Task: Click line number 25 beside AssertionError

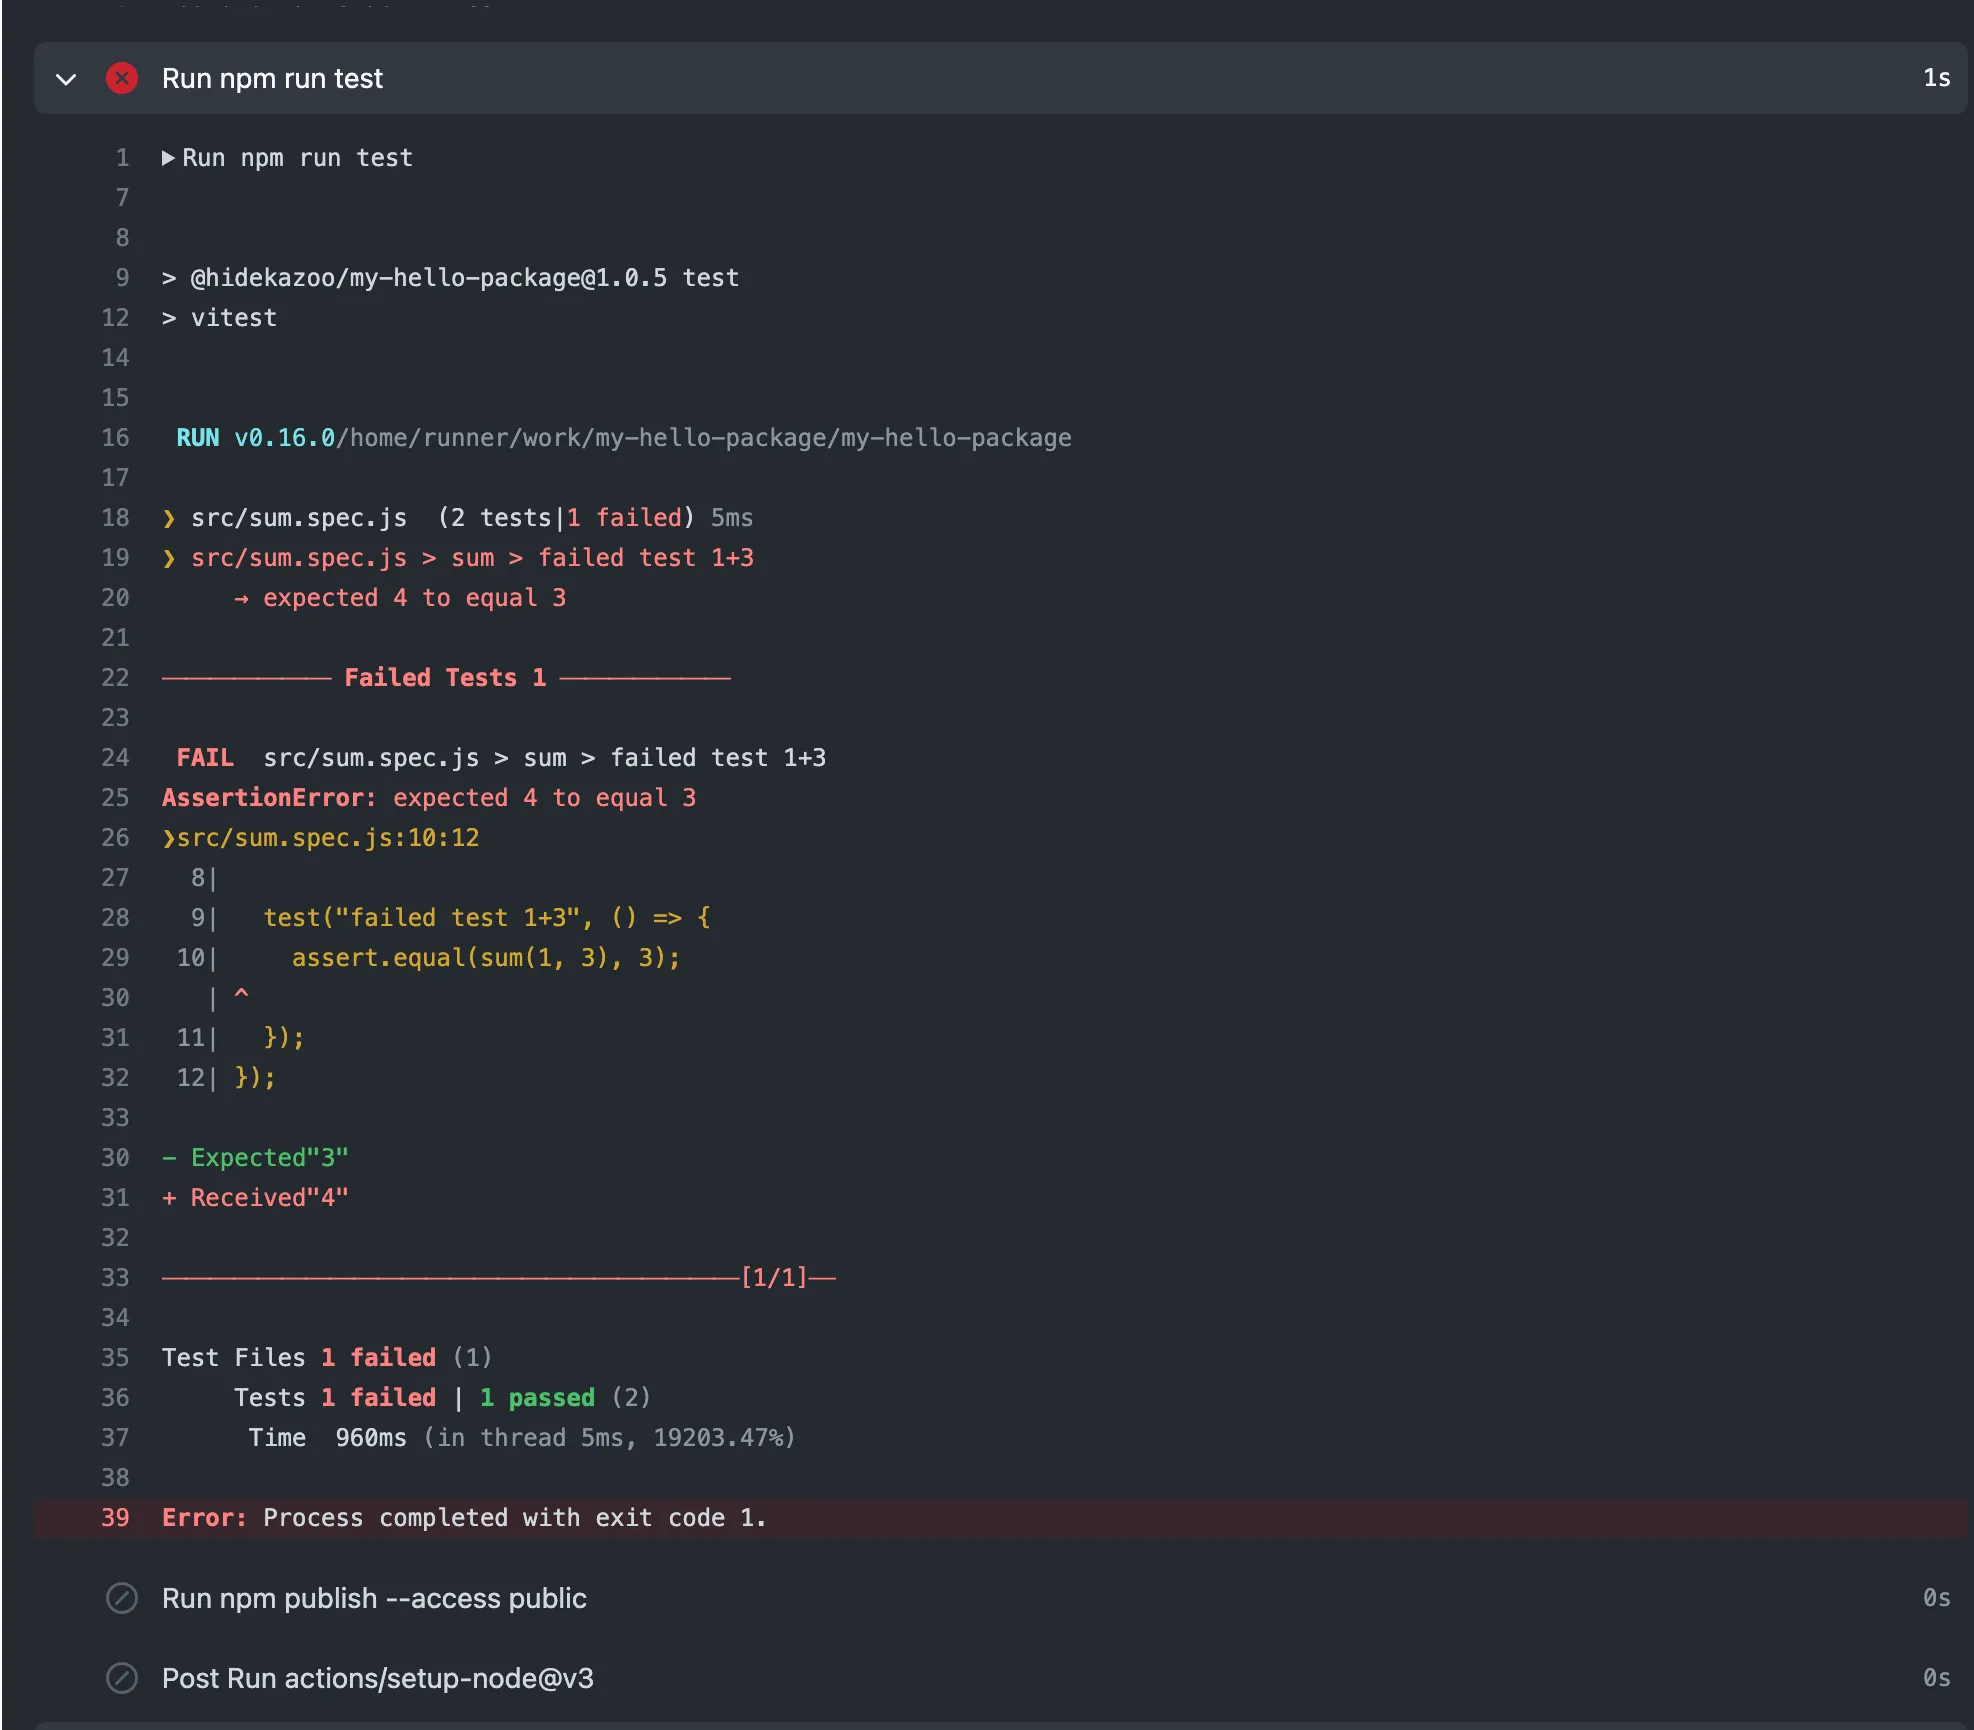Action: point(115,798)
